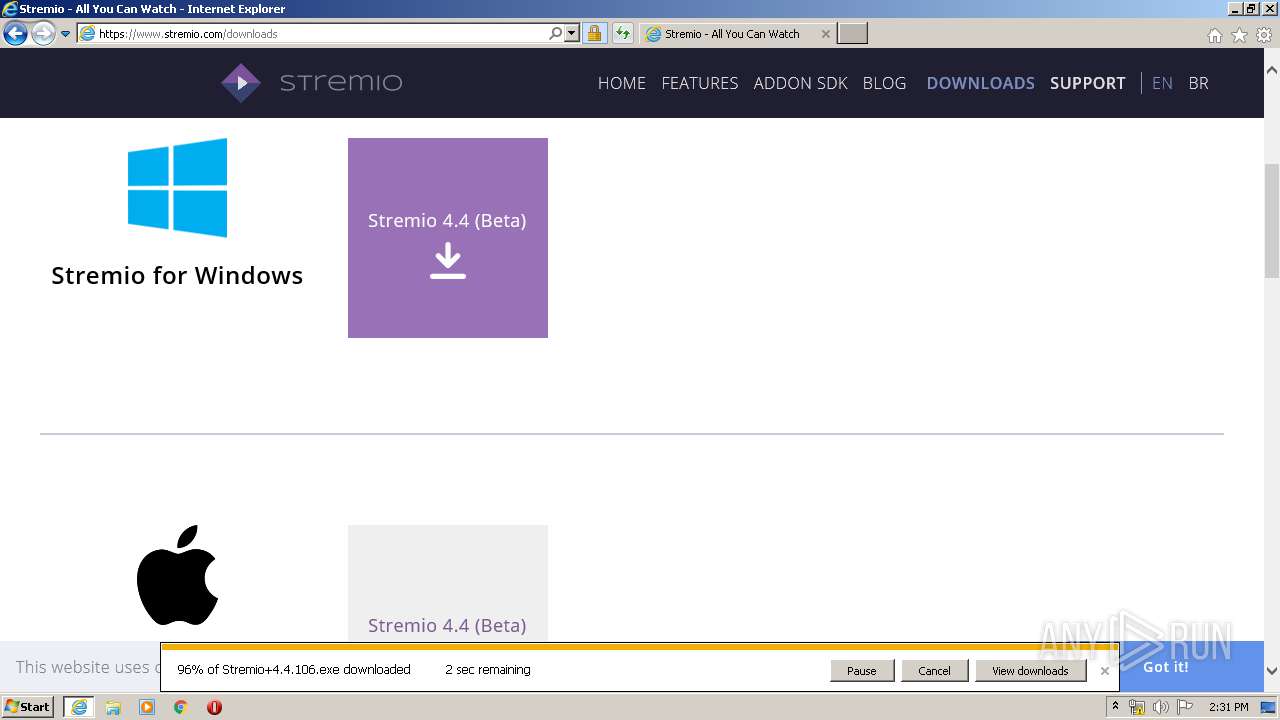1280x720 pixels.
Task: Download Stremio 4.4 (Beta) for Windows tile
Action: 448,238
